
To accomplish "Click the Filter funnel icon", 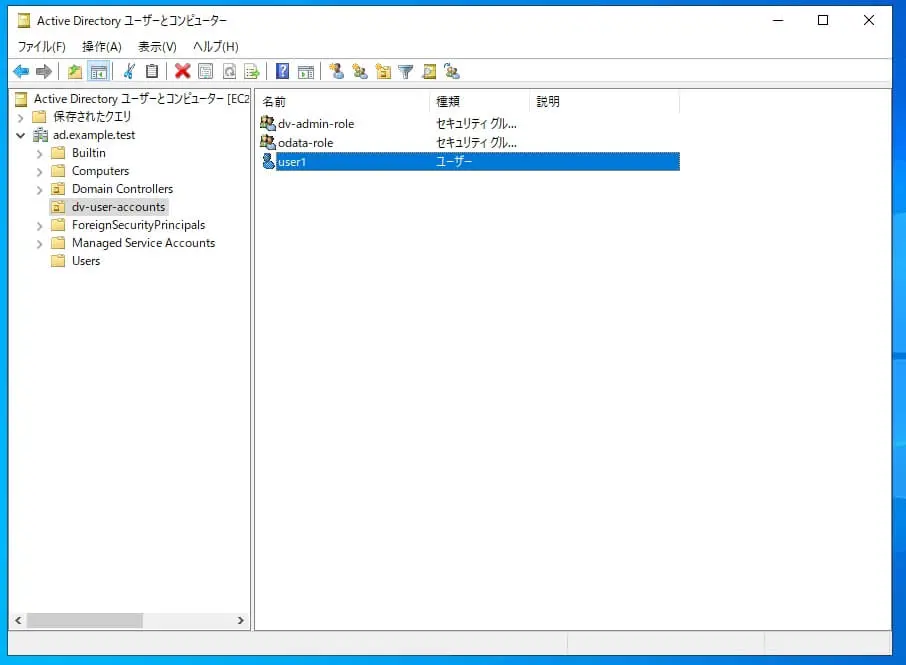I will click(x=406, y=72).
